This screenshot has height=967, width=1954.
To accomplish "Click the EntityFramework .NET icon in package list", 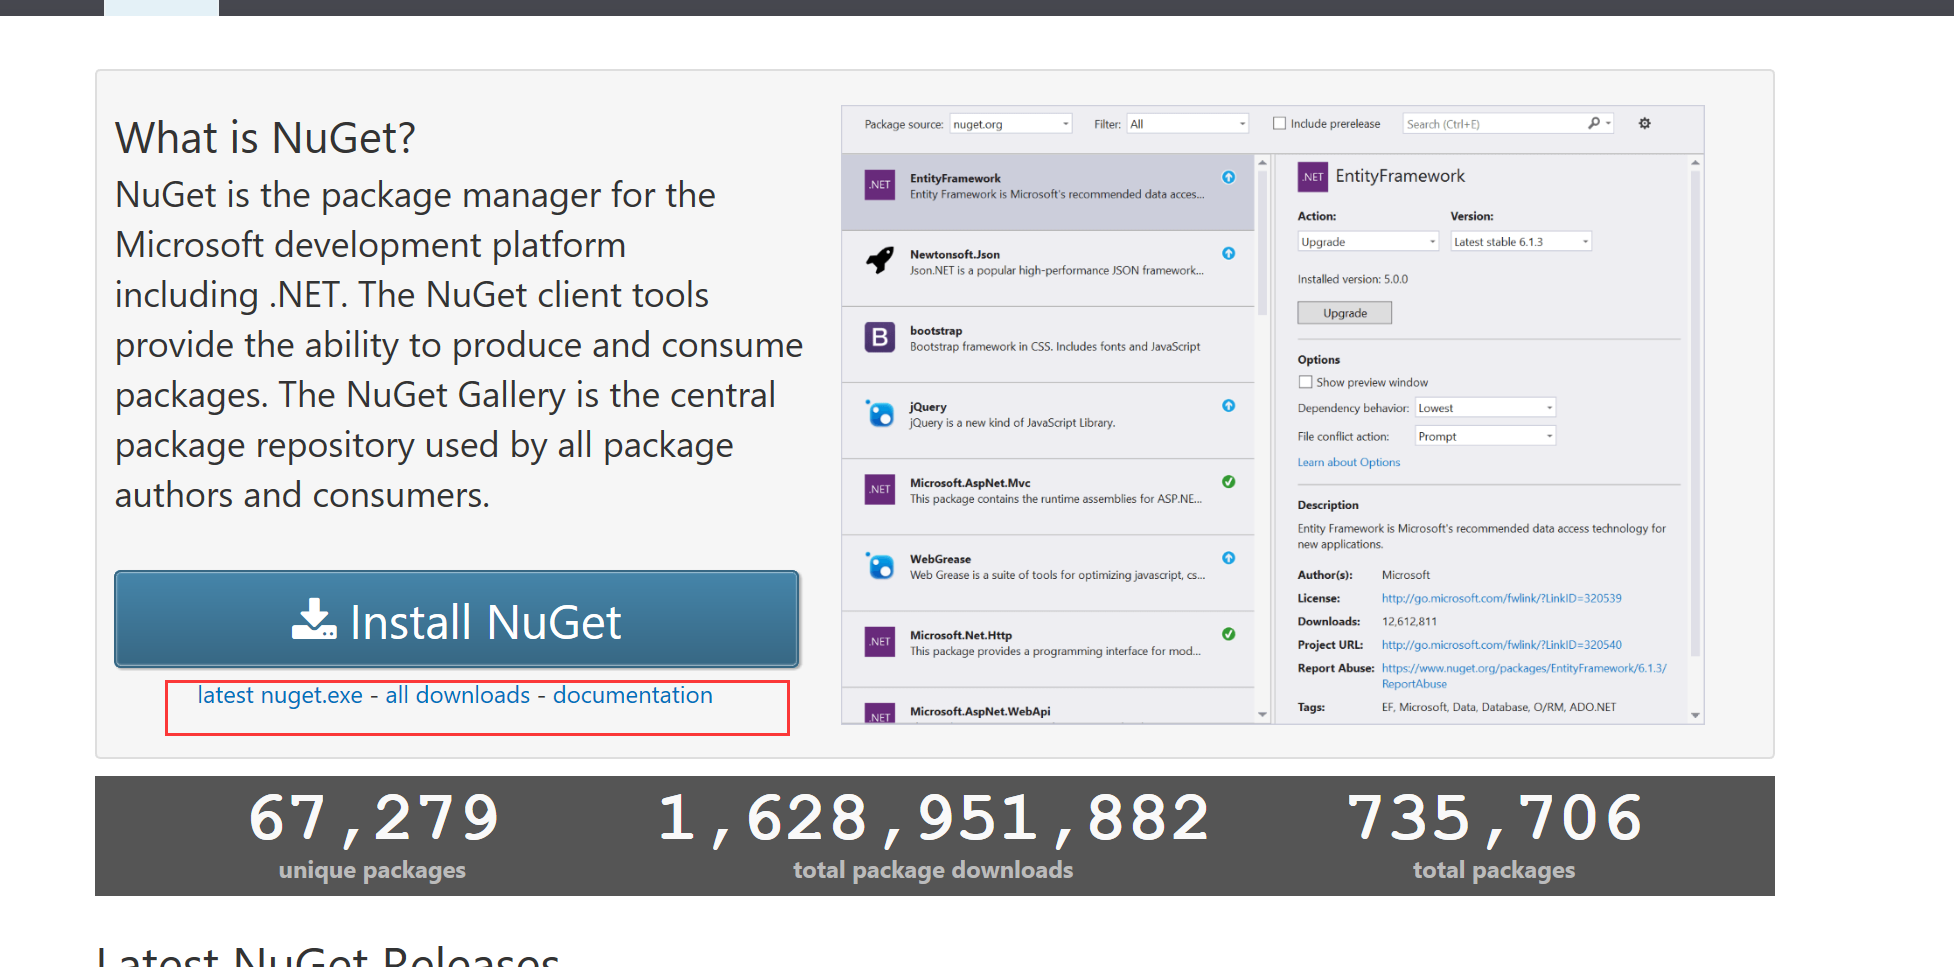I will tap(880, 185).
